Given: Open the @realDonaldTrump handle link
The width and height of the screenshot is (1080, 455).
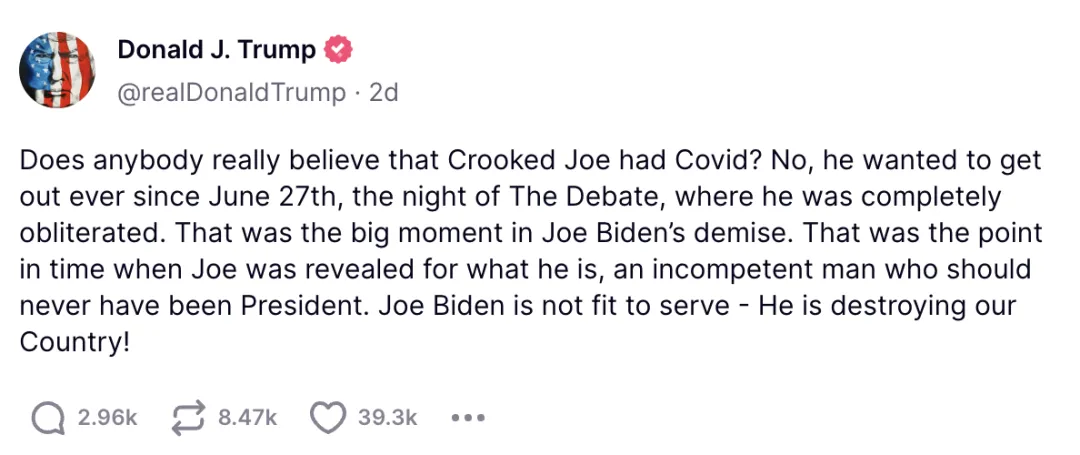Looking at the screenshot, I should [x=232, y=93].
